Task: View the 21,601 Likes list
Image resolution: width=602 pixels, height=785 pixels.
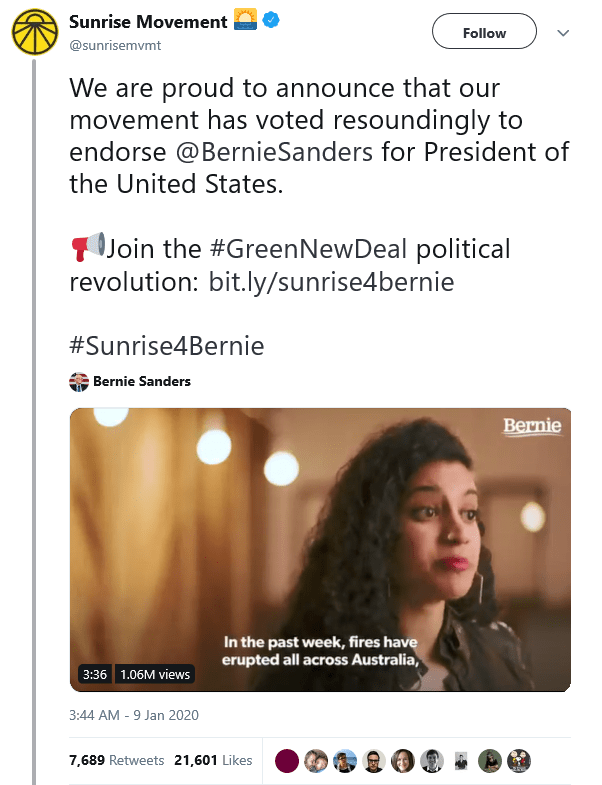Action: pyautogui.click(x=213, y=760)
